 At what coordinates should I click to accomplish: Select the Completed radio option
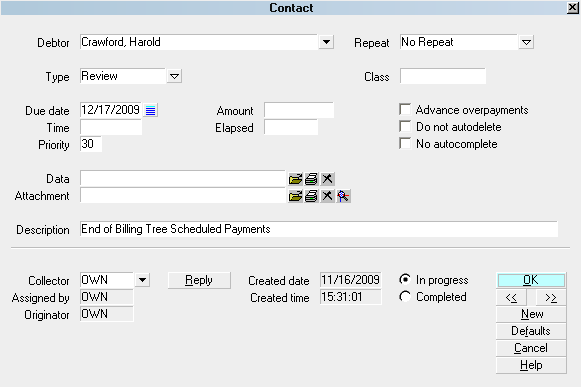405,297
